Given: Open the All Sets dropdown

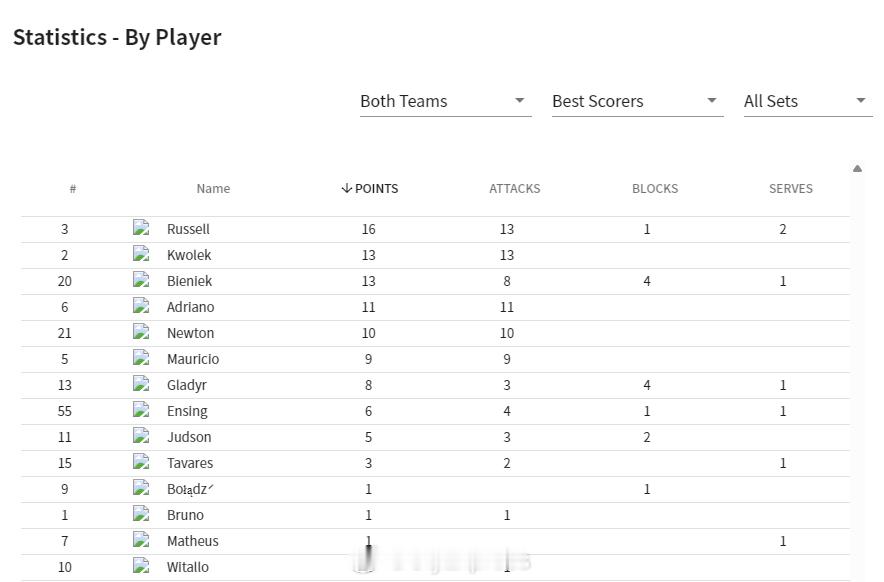Looking at the screenshot, I should (806, 101).
